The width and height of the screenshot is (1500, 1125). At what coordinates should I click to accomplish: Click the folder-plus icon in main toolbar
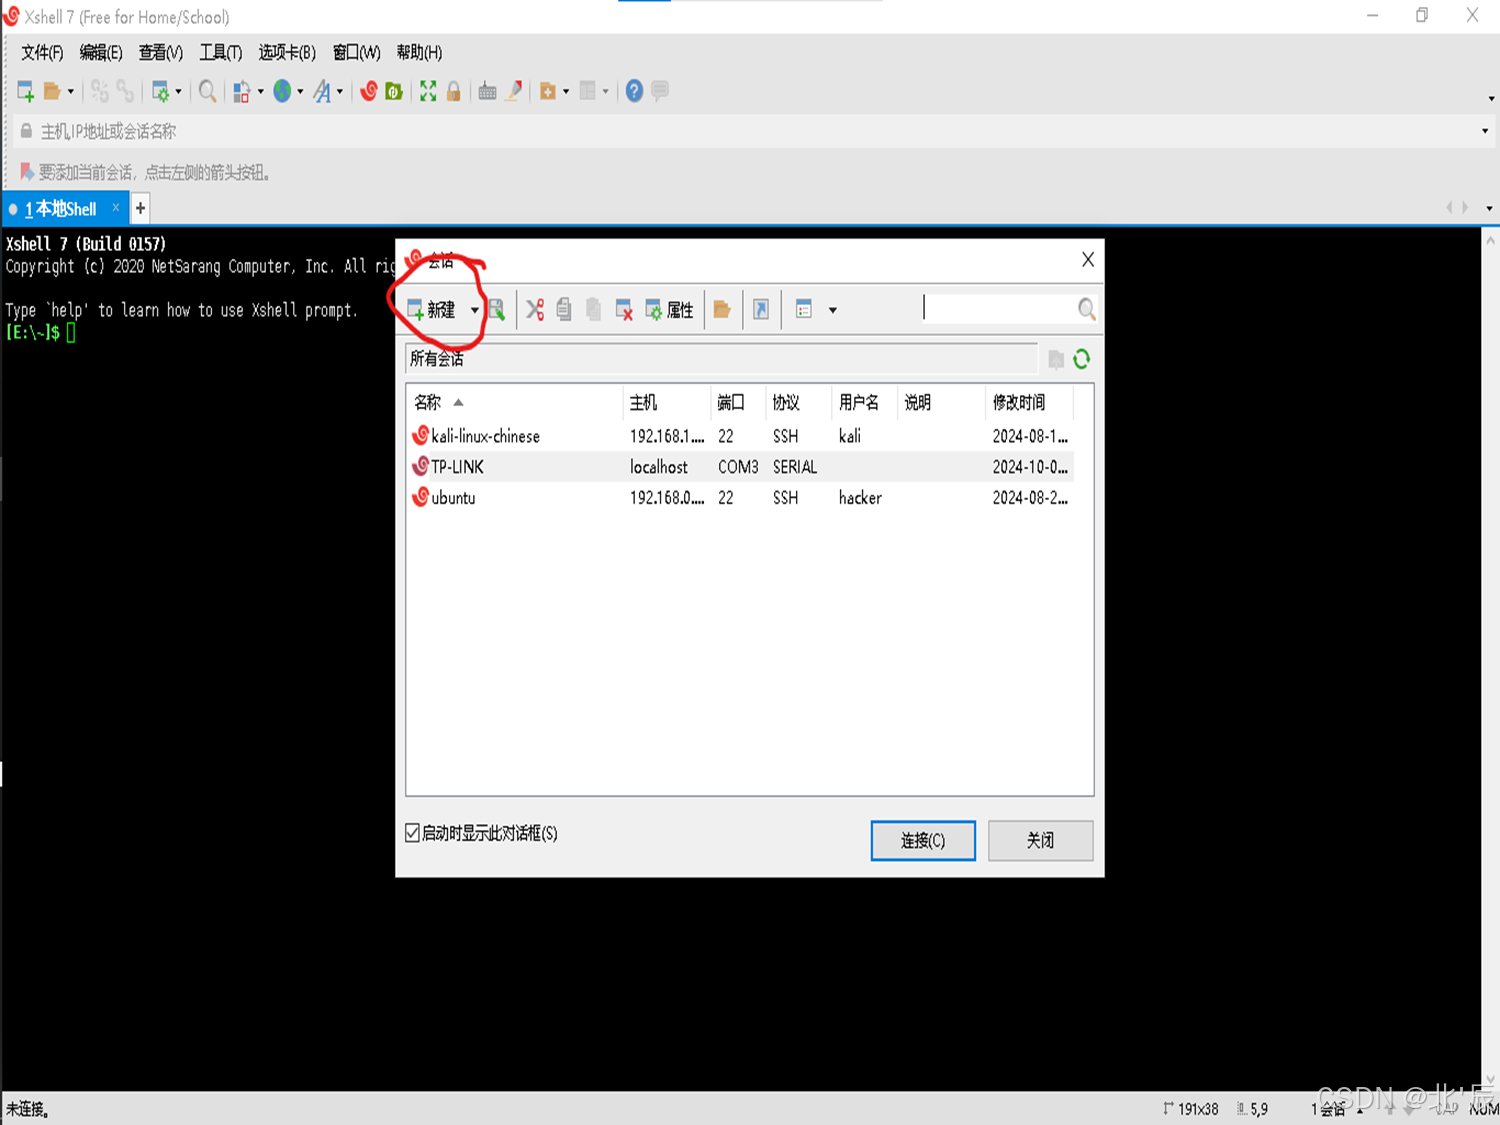pyautogui.click(x=547, y=92)
